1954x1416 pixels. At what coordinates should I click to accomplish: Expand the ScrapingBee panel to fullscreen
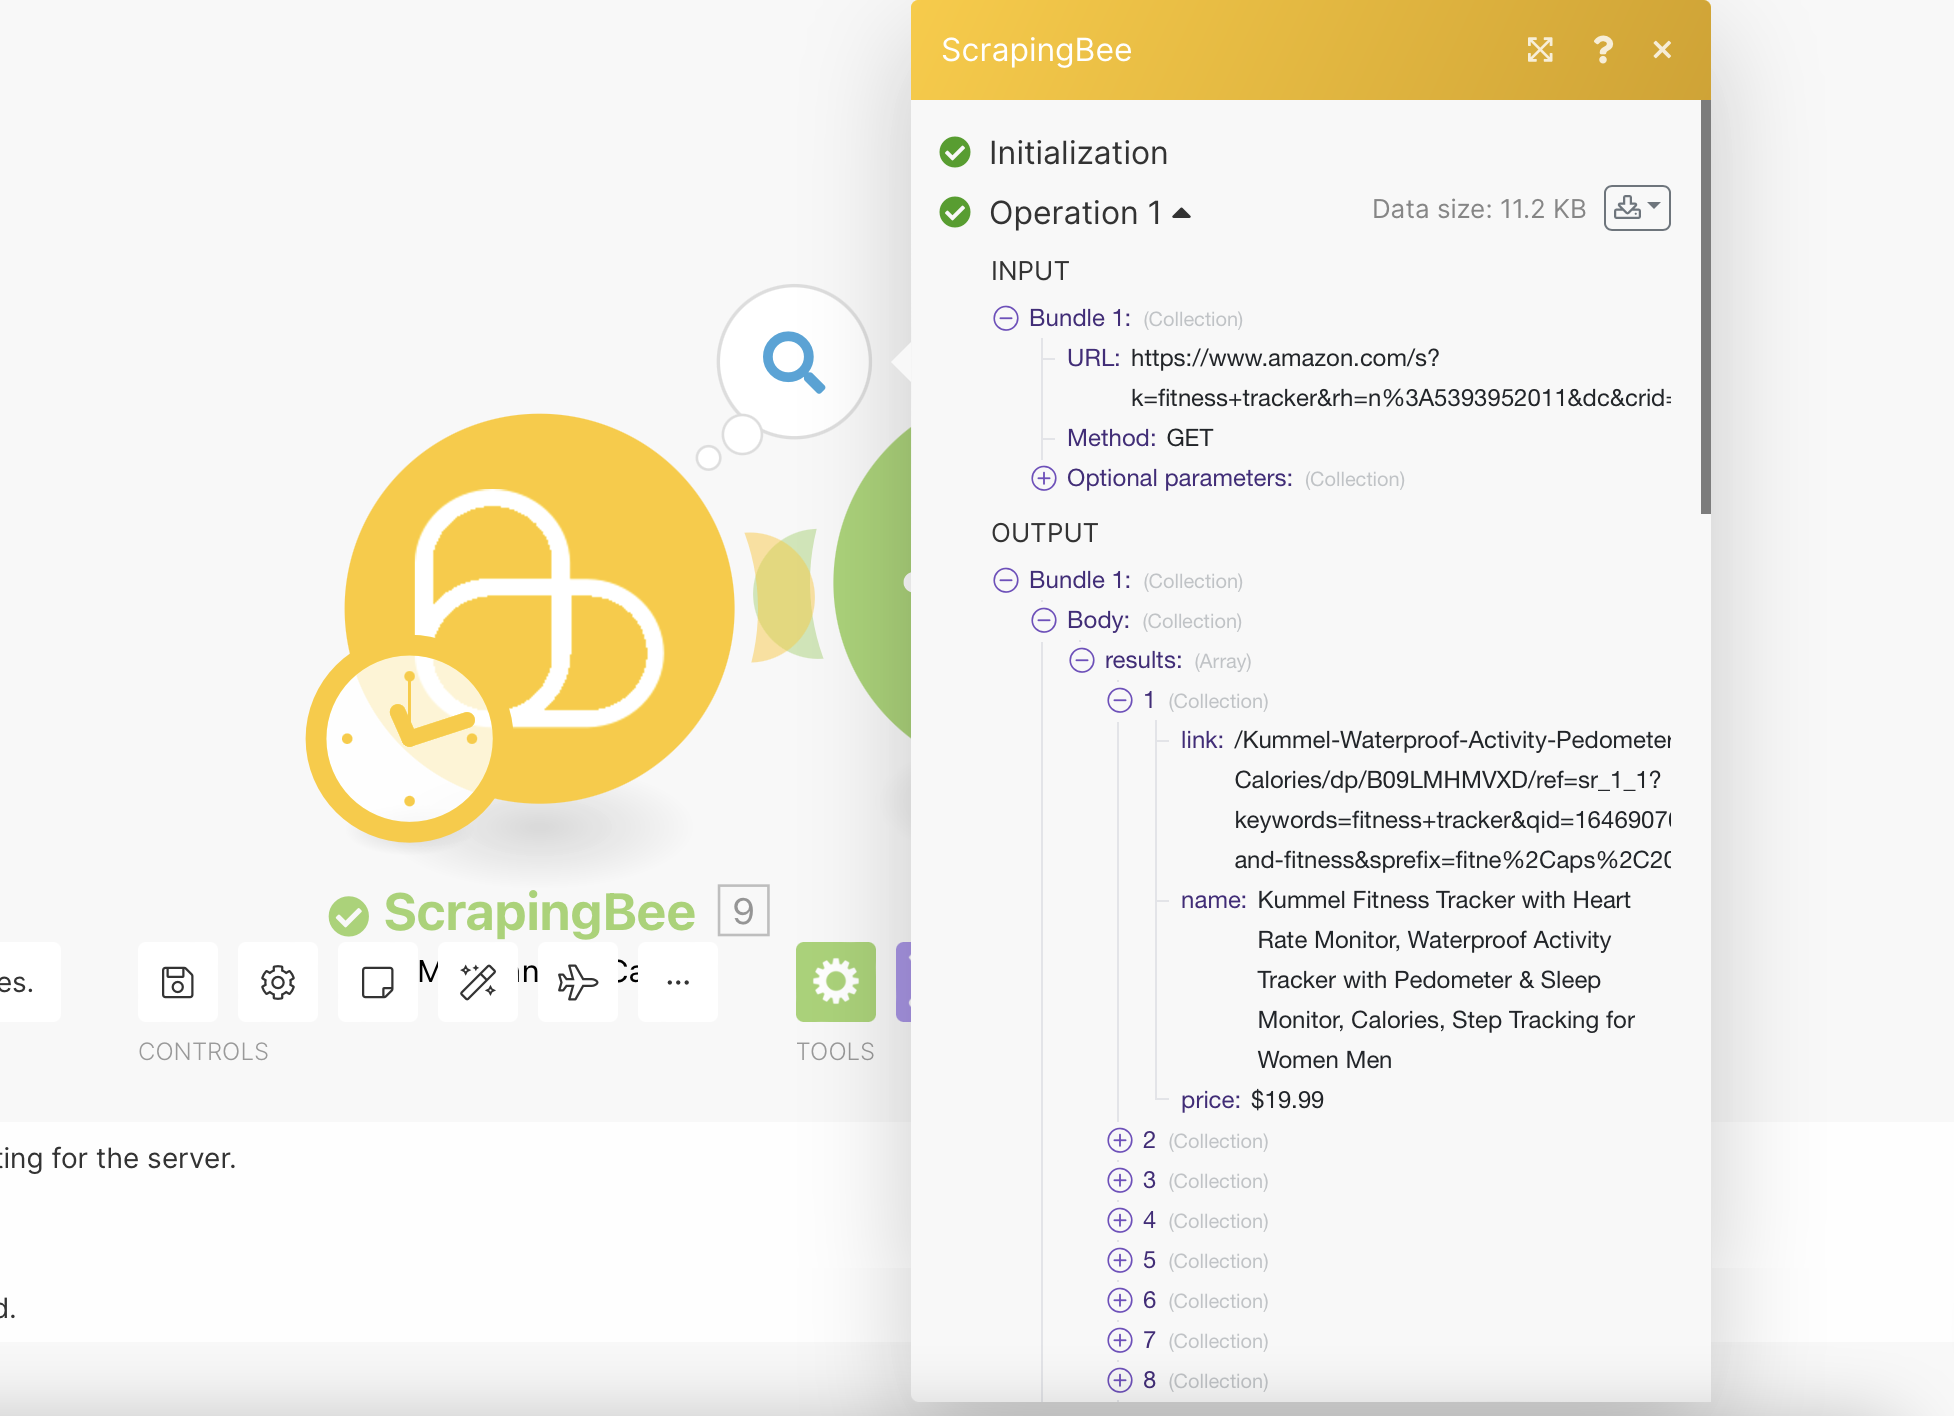(x=1540, y=50)
